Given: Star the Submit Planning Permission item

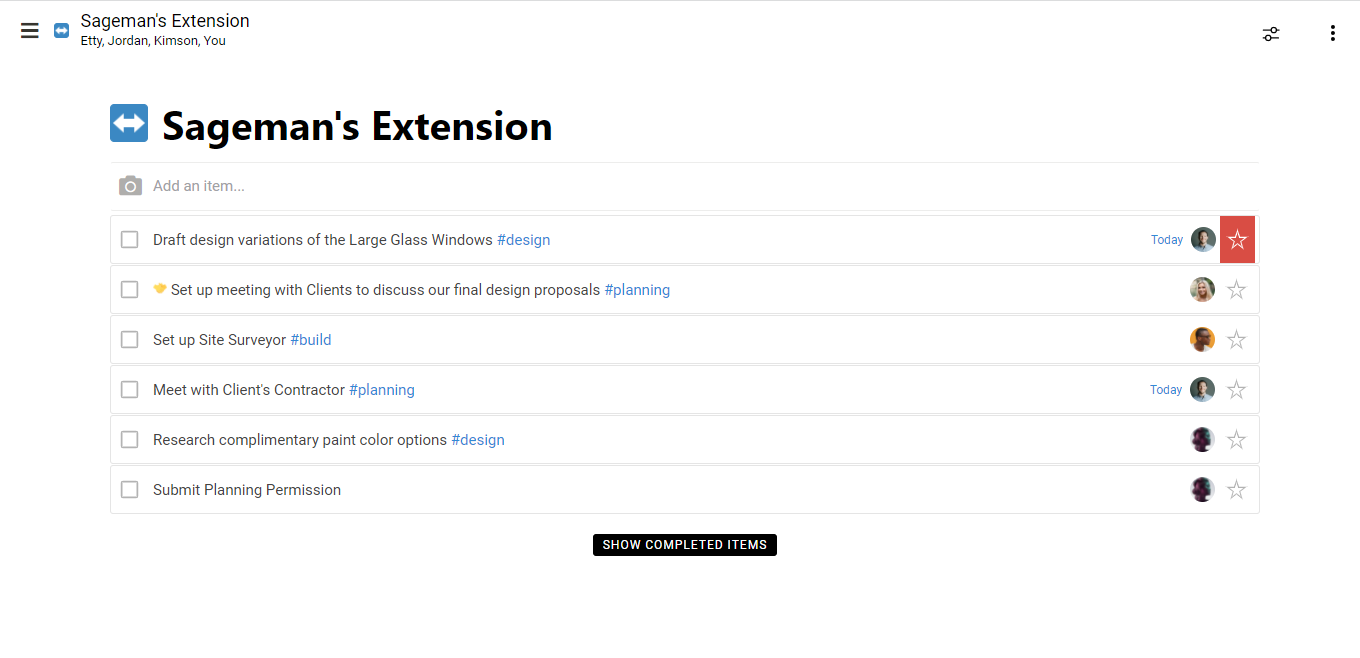Looking at the screenshot, I should [1237, 490].
